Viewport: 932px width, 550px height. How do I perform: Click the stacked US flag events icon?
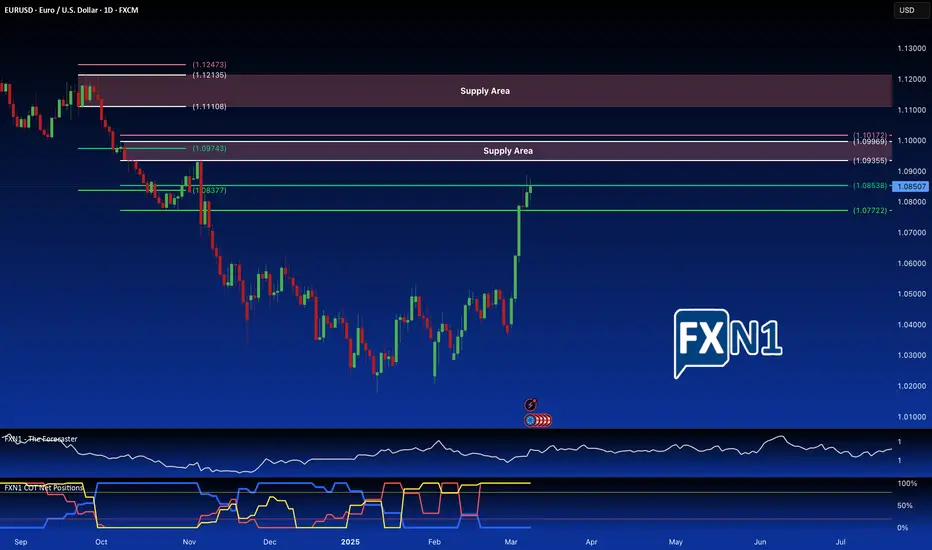(544, 420)
